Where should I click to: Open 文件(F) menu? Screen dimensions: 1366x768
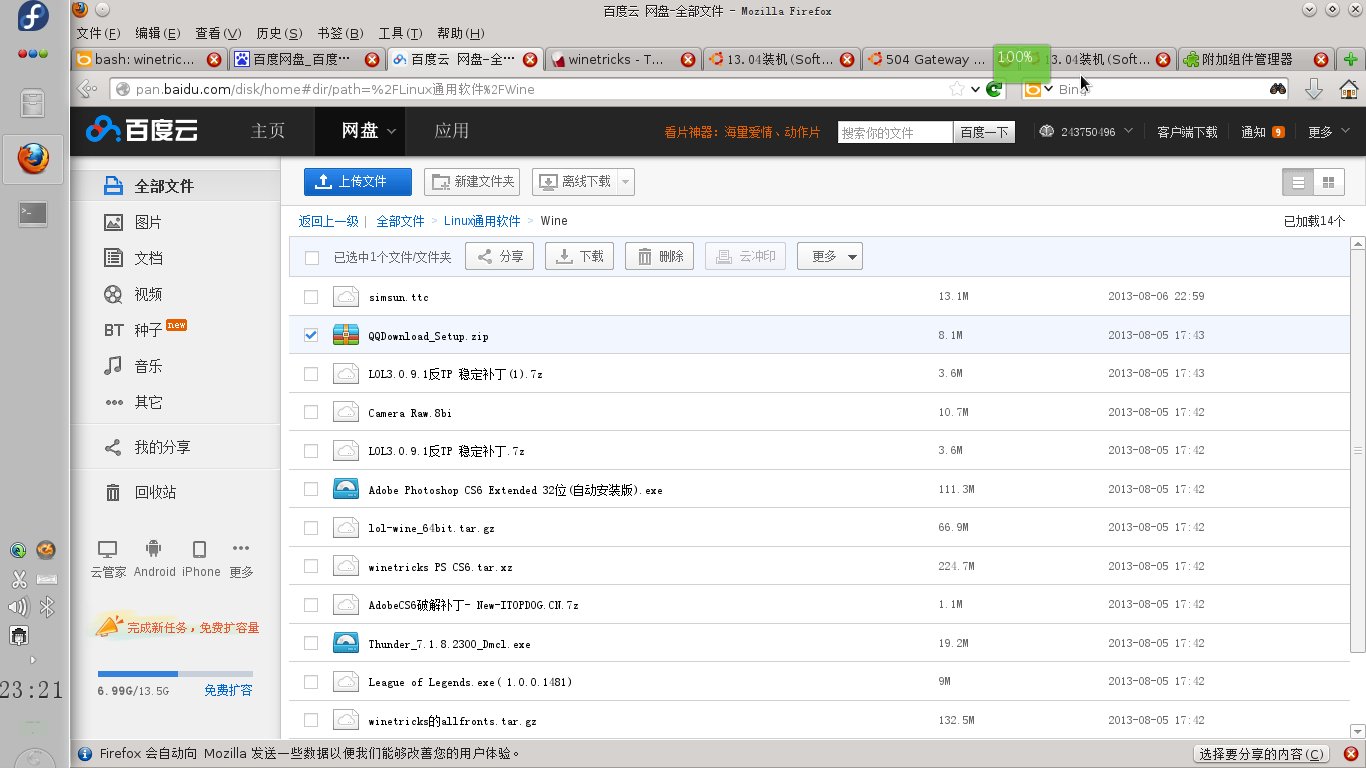click(x=98, y=33)
